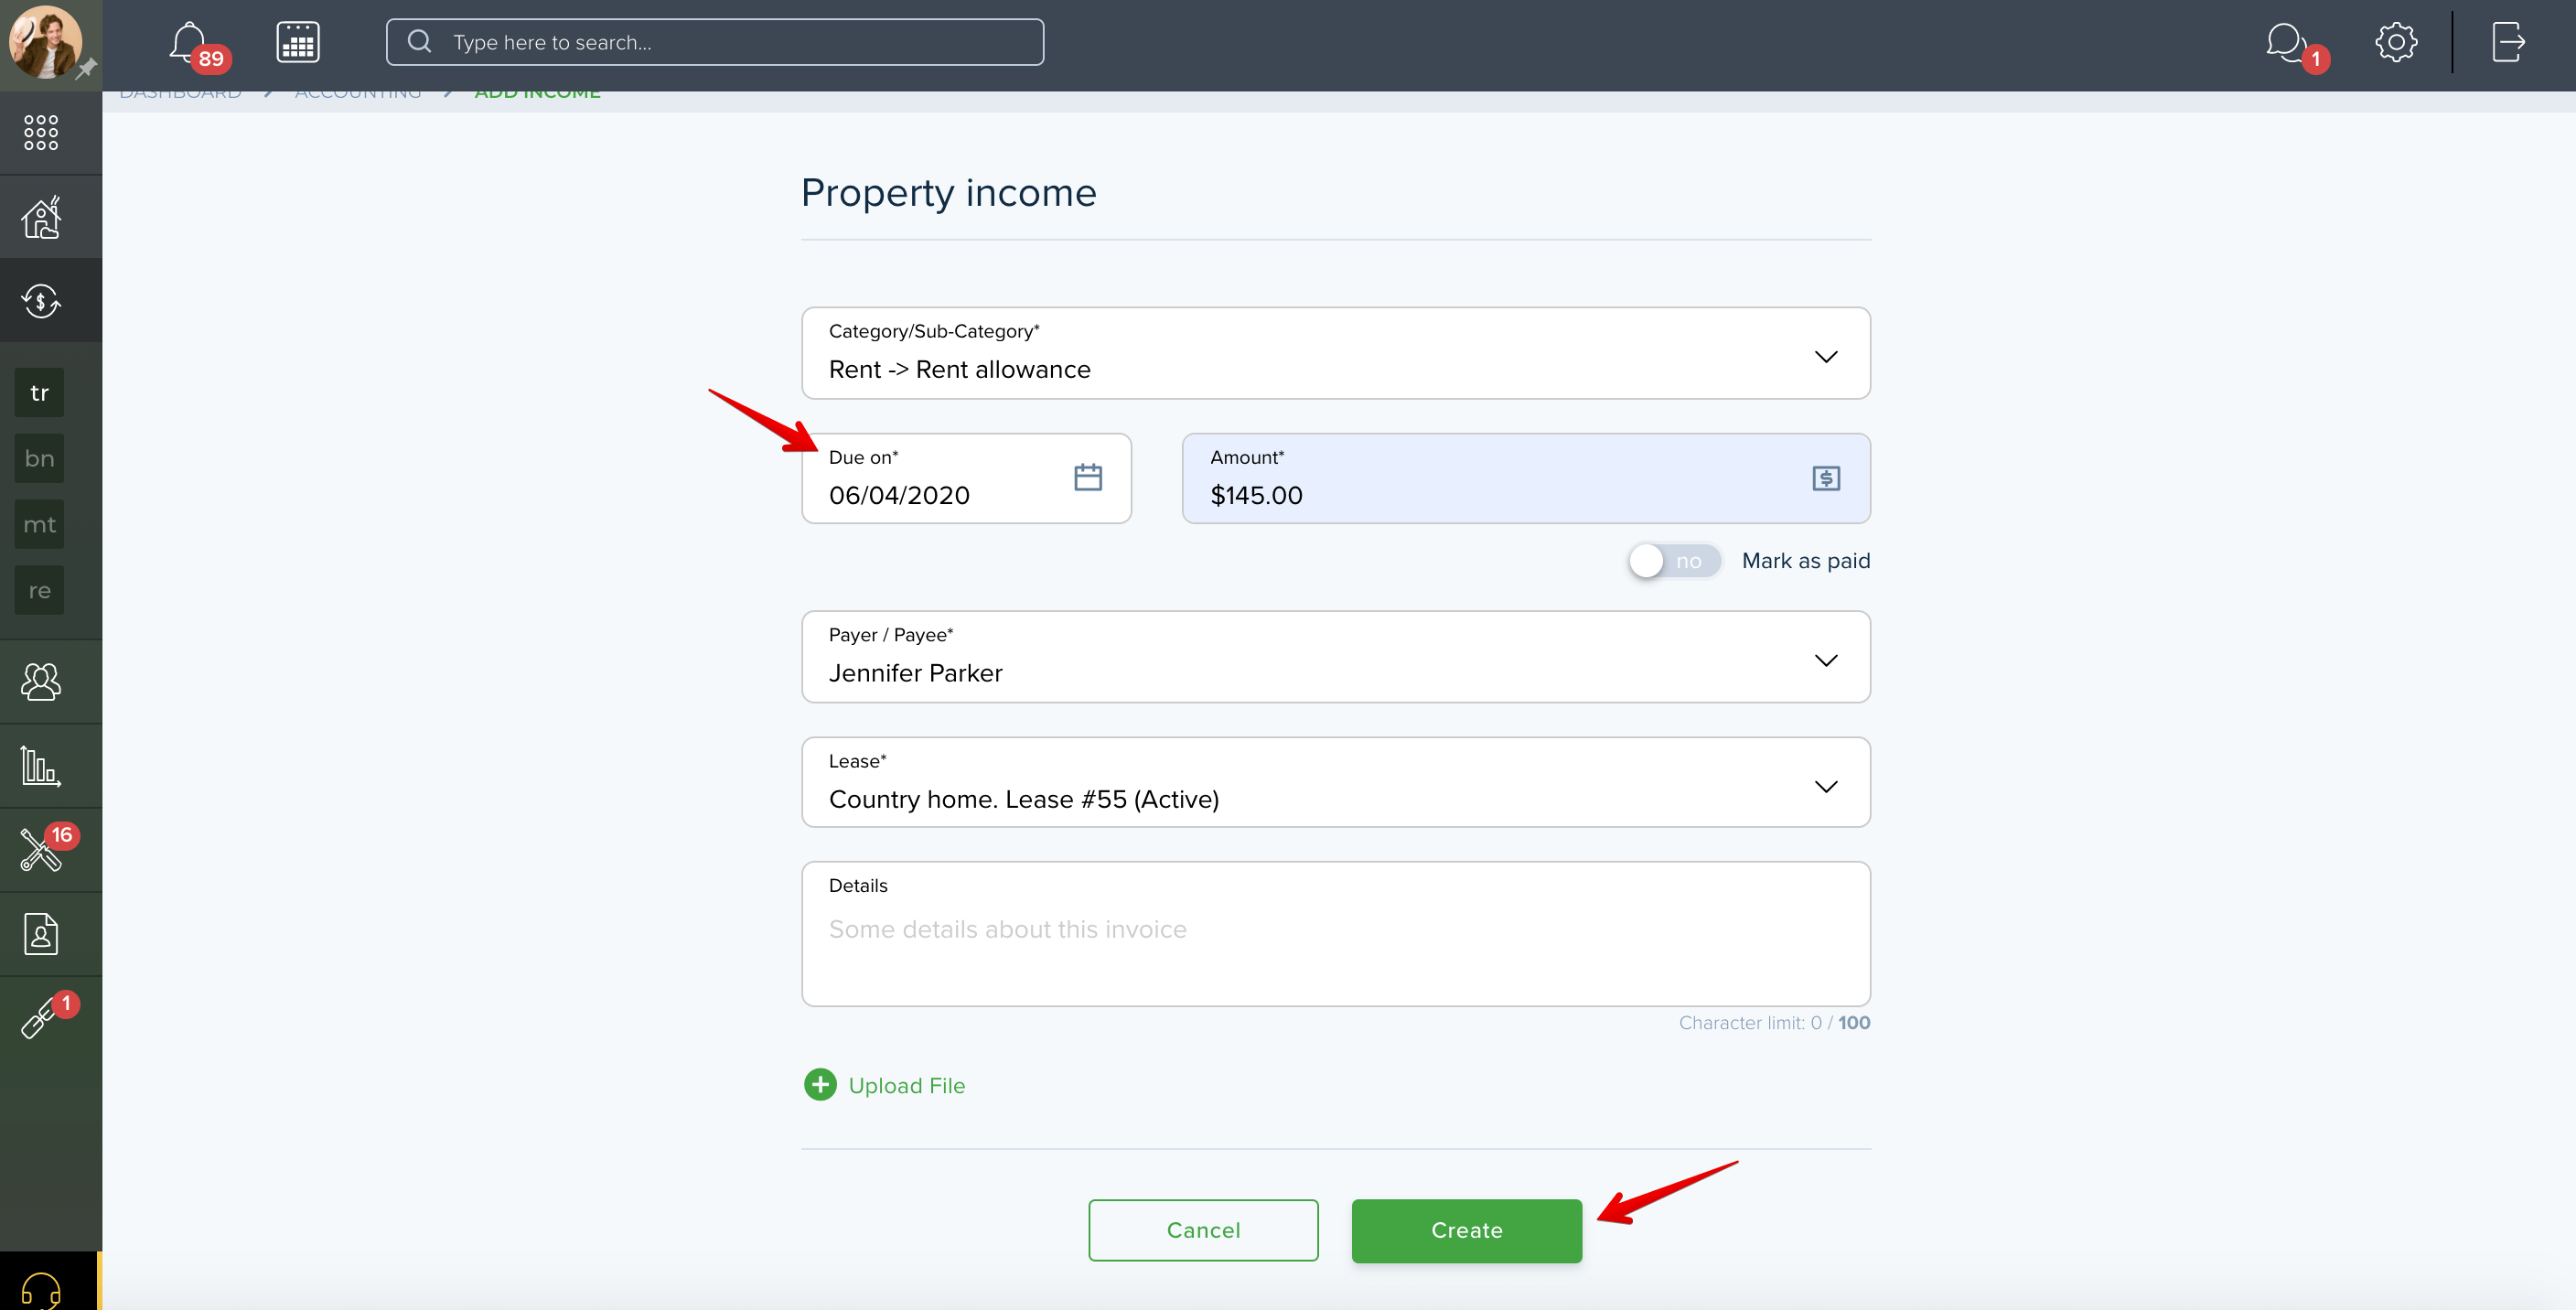Open the settings gear icon
The image size is (2576, 1310).
click(x=2396, y=42)
